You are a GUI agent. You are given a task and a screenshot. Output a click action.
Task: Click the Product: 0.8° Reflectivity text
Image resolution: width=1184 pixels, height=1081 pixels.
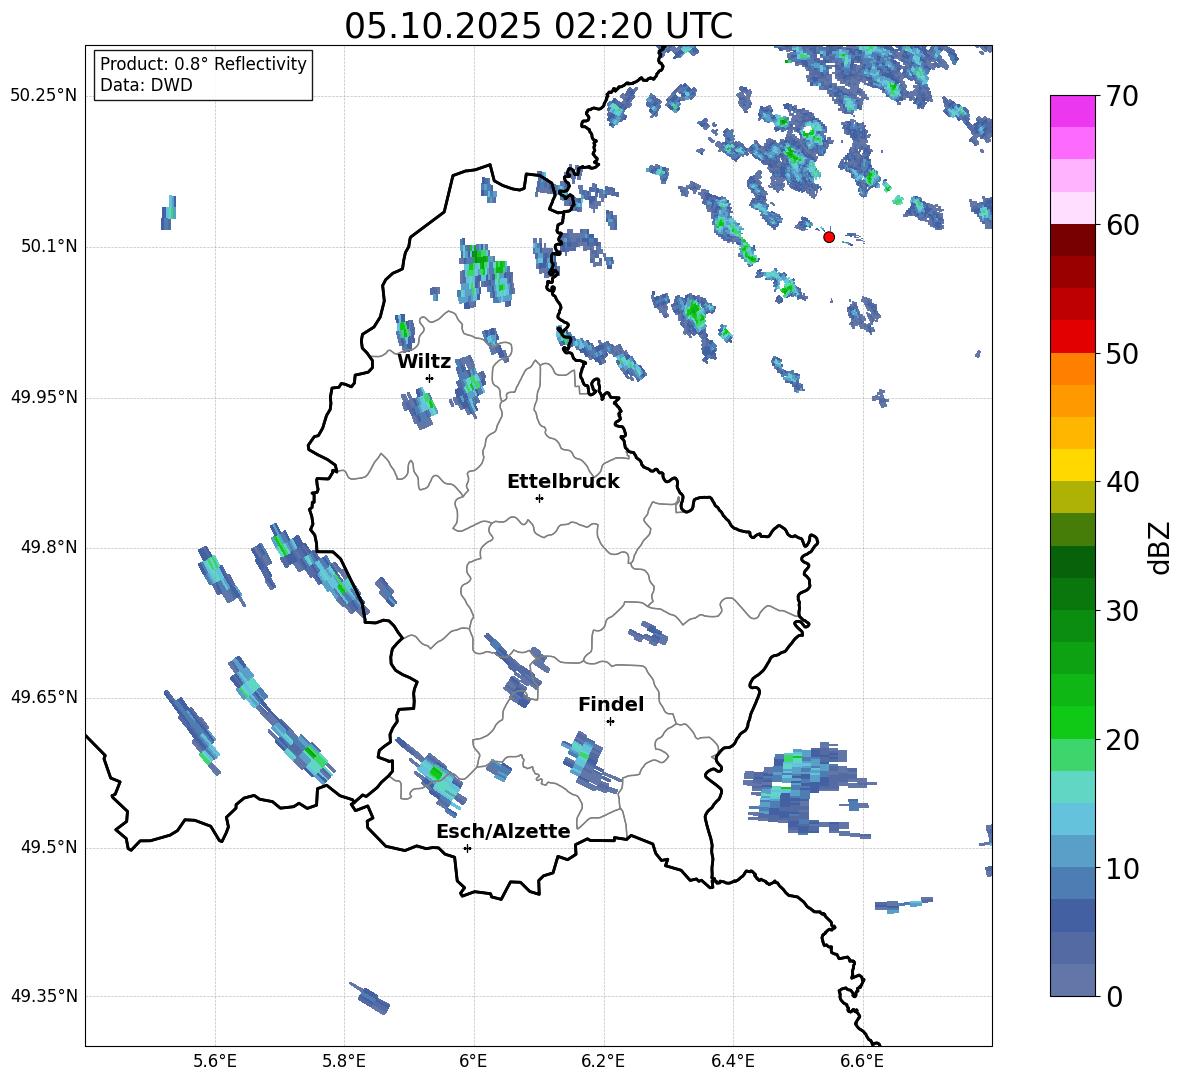click(x=203, y=64)
